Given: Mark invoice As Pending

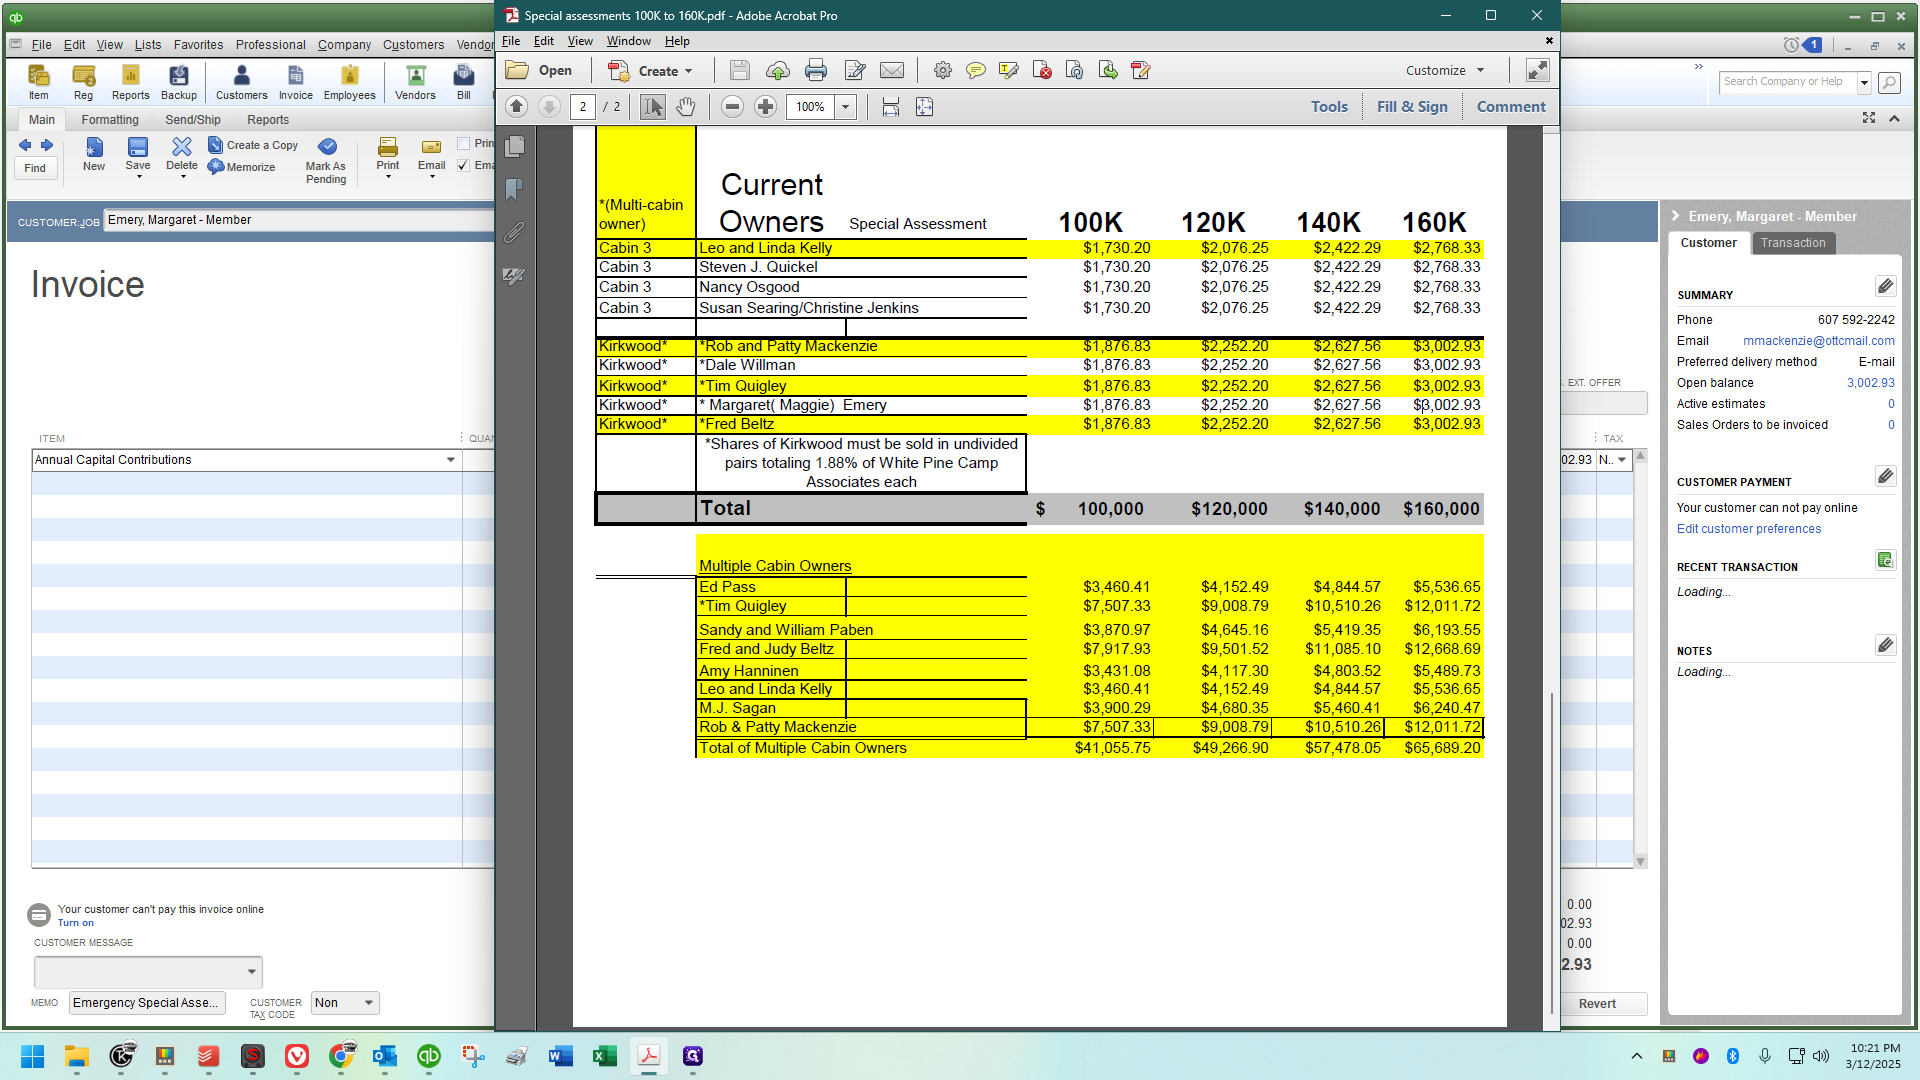Looking at the screenshot, I should click(326, 161).
